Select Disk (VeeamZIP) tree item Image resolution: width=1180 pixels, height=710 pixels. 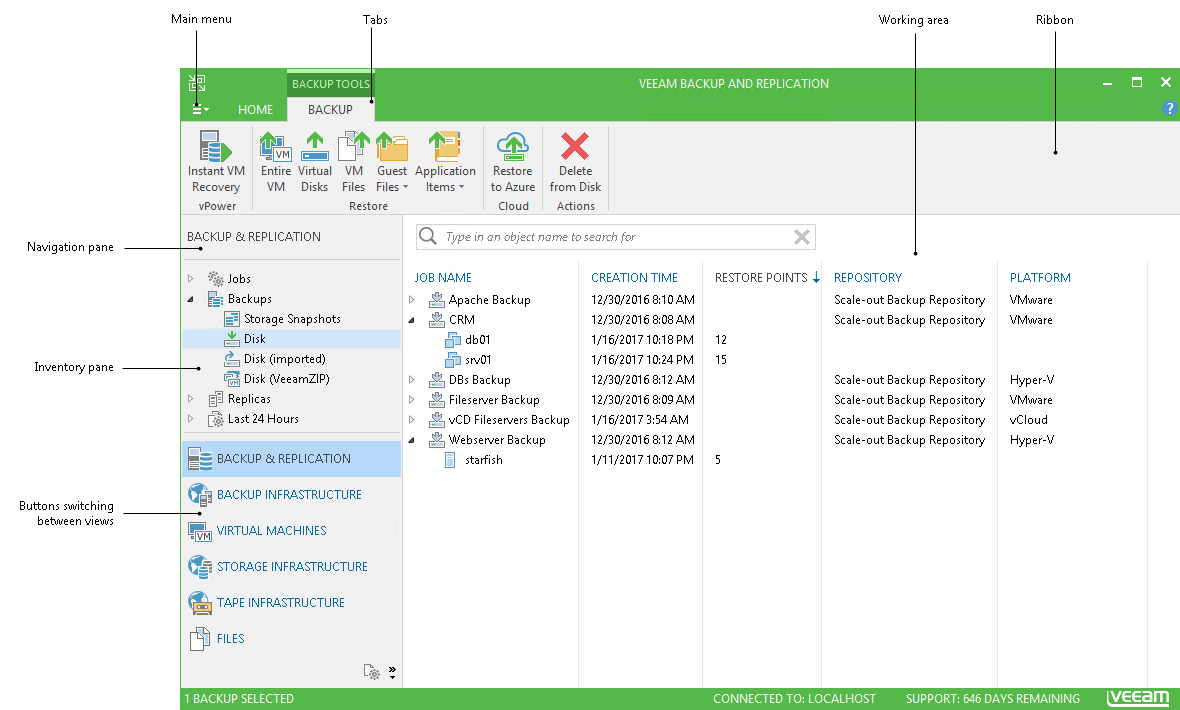click(x=286, y=379)
